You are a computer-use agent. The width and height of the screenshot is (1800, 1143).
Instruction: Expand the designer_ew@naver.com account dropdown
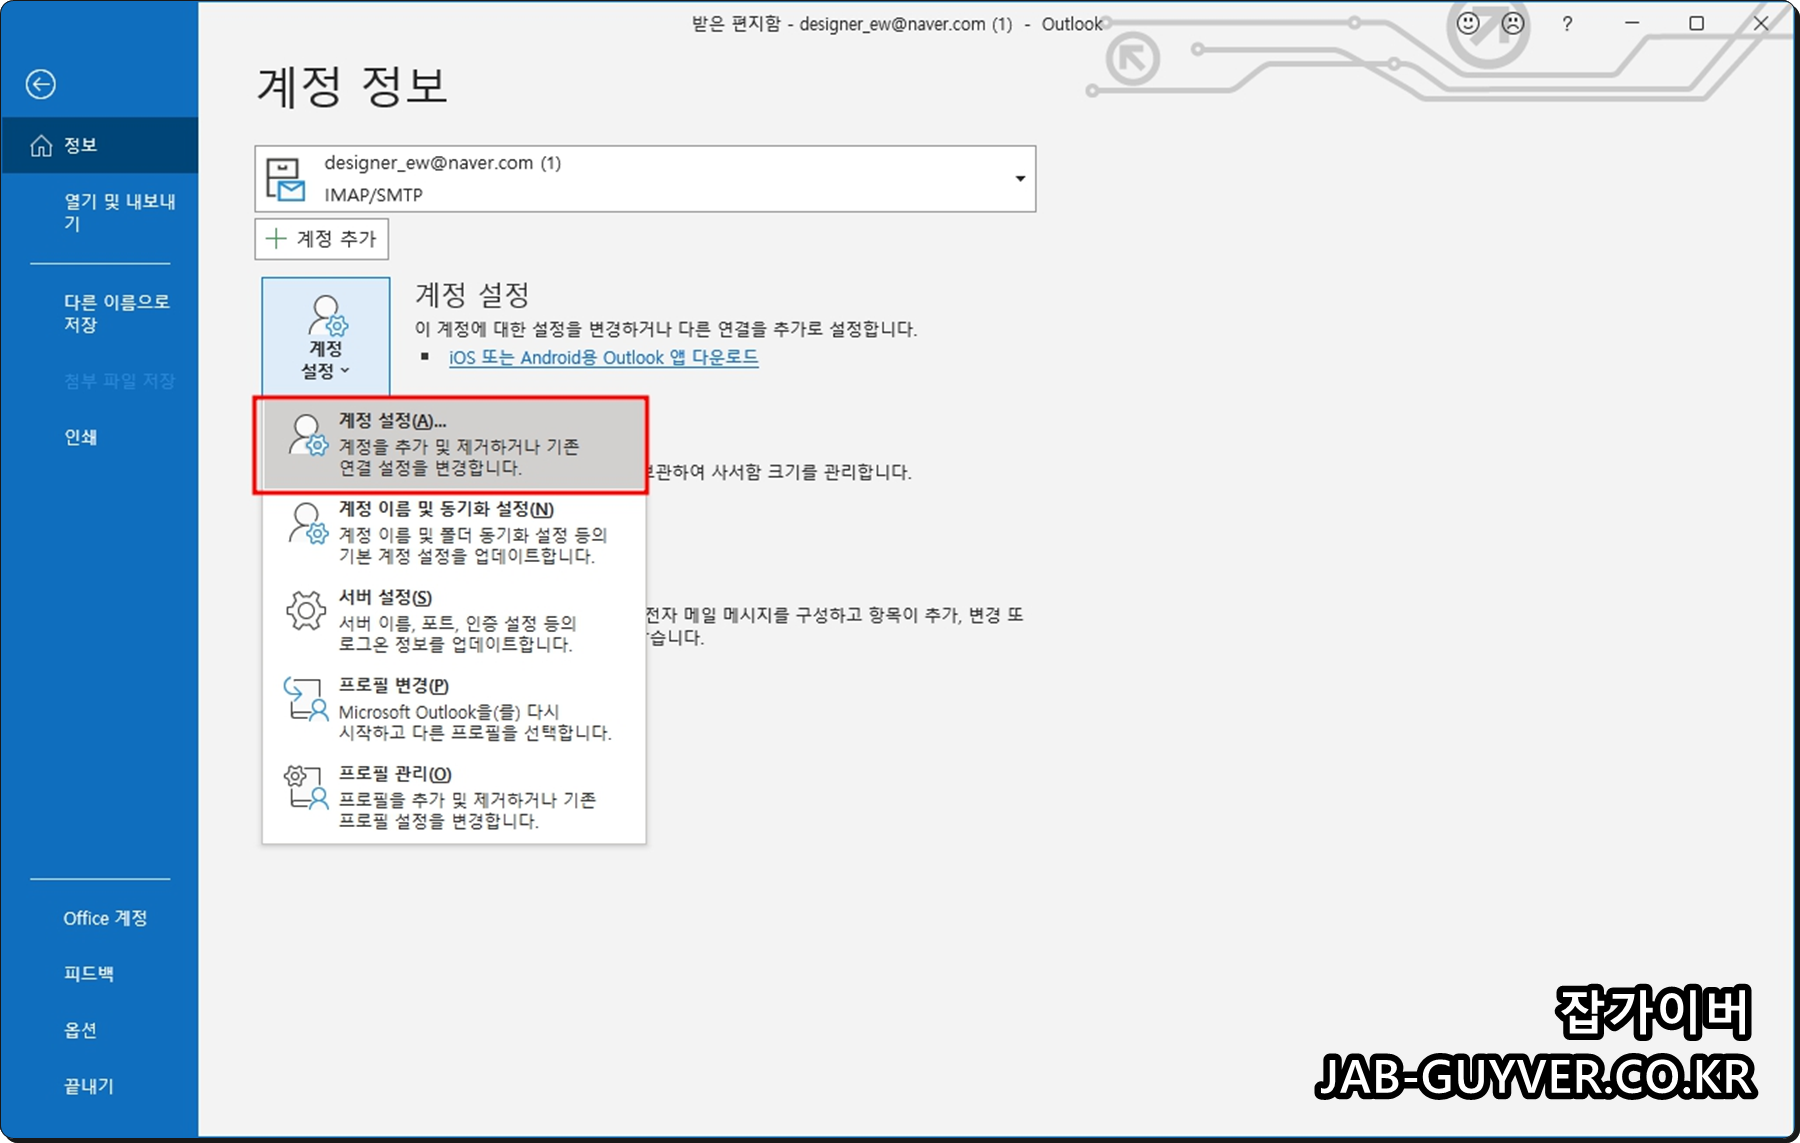click(x=1020, y=179)
